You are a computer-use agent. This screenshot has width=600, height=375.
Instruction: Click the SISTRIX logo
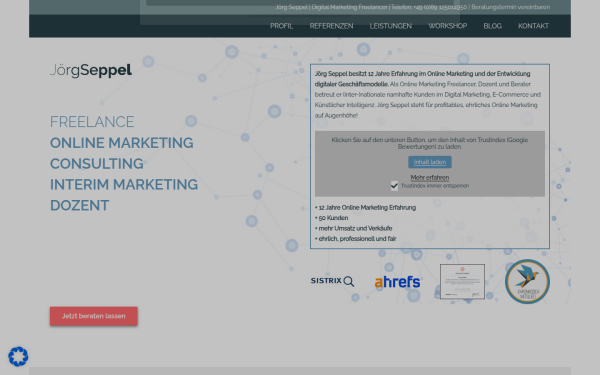[332, 281]
